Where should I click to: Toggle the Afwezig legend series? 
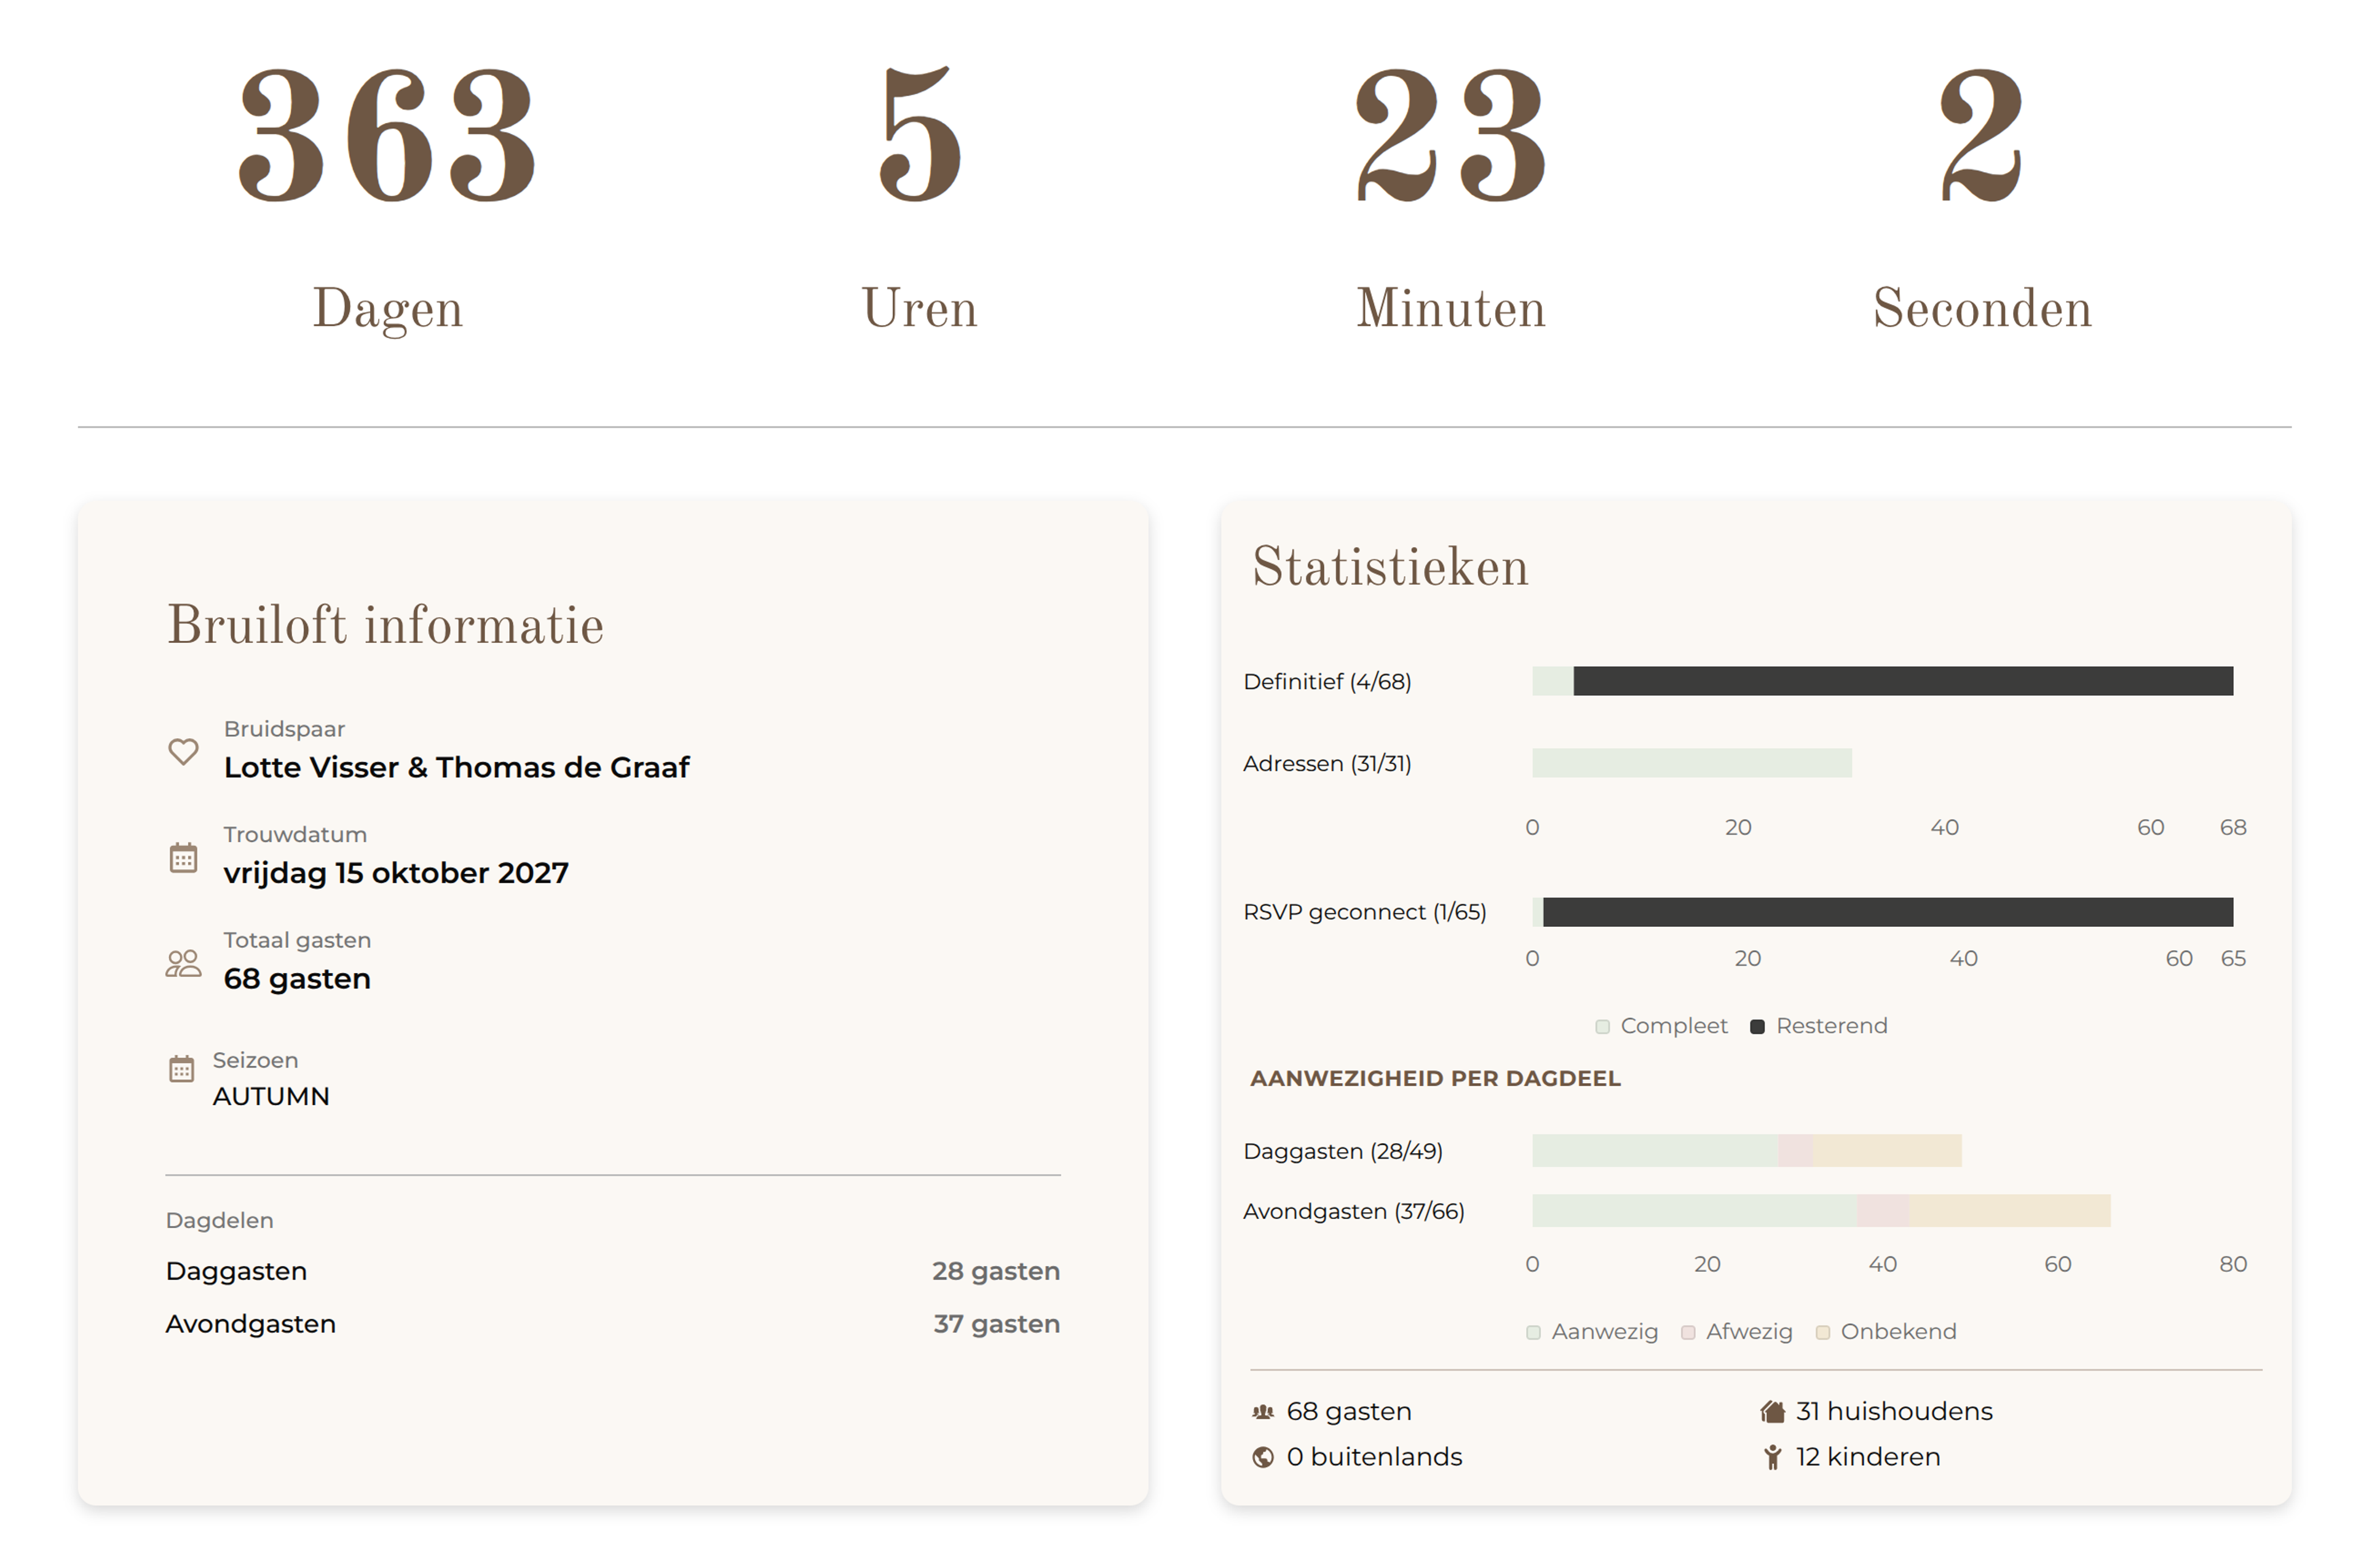(1737, 1332)
